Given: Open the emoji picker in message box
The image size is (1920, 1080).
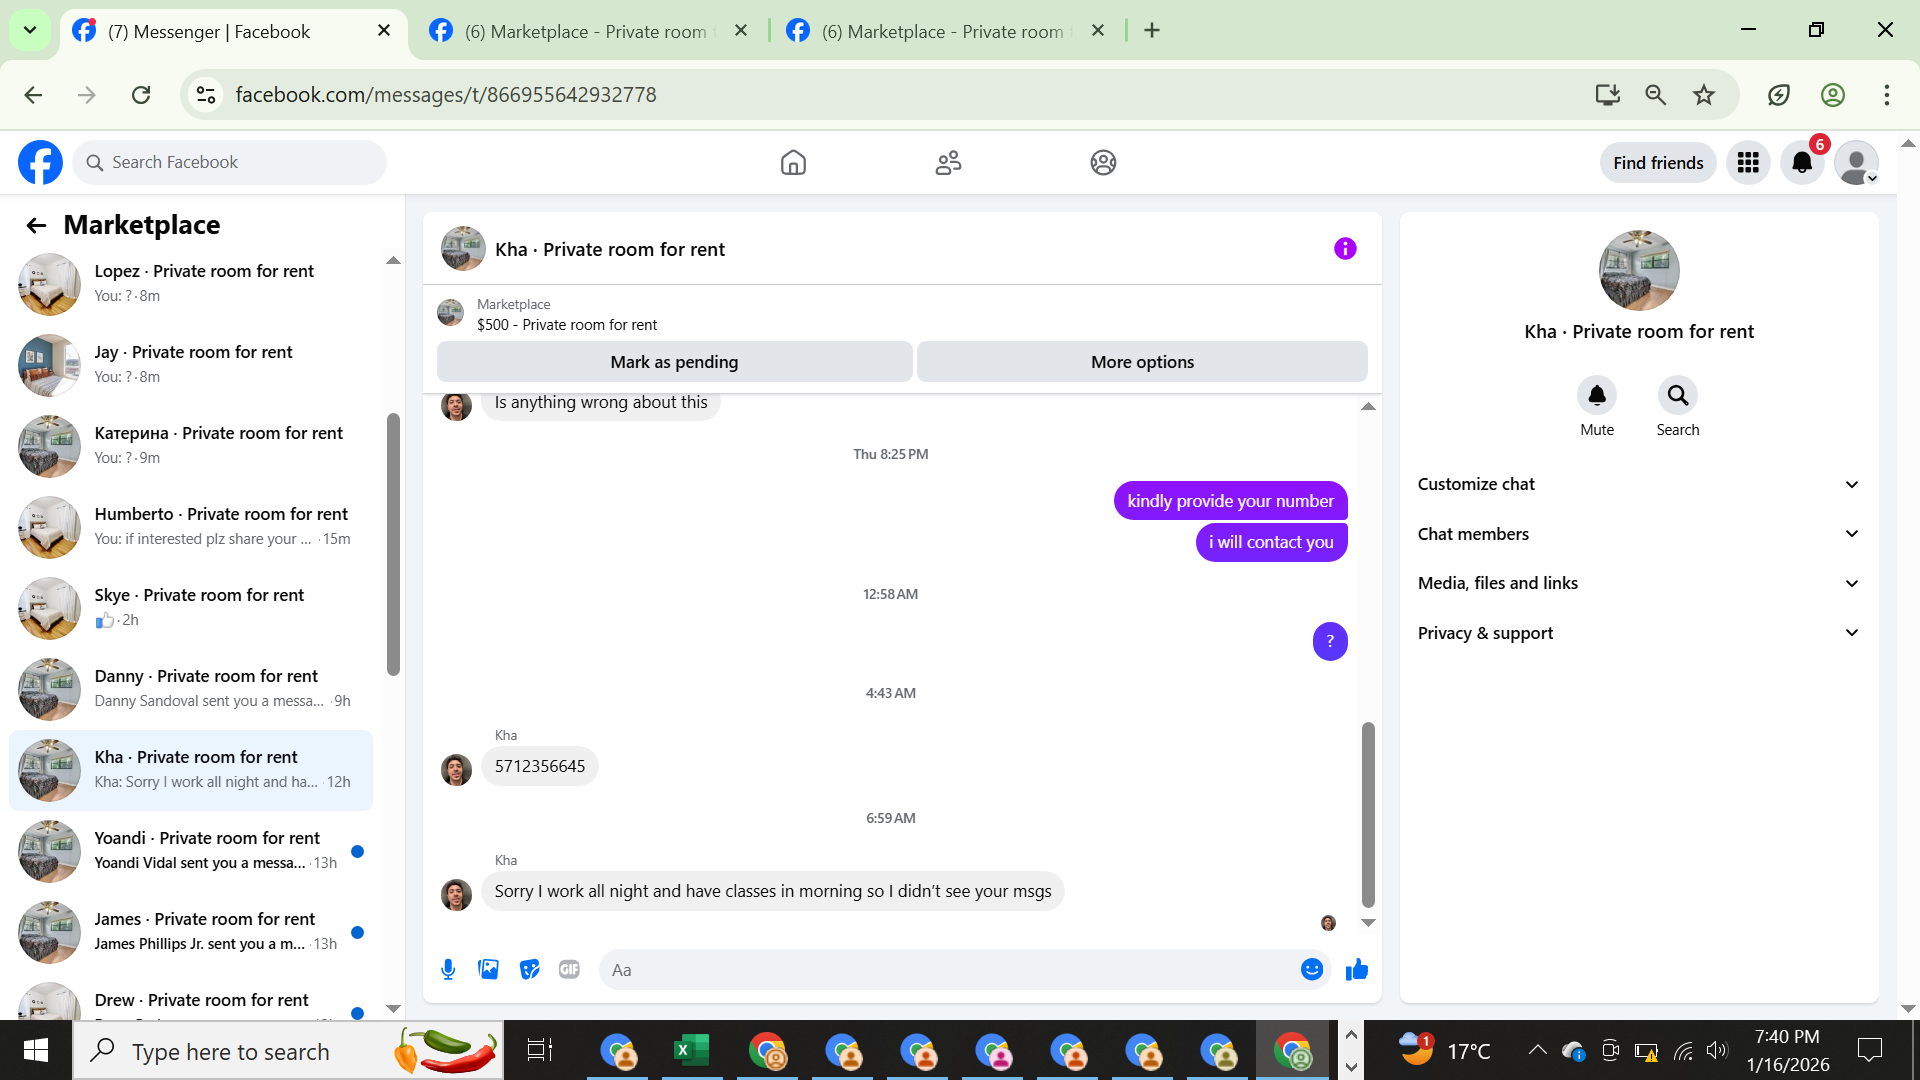Looking at the screenshot, I should tap(1311, 969).
